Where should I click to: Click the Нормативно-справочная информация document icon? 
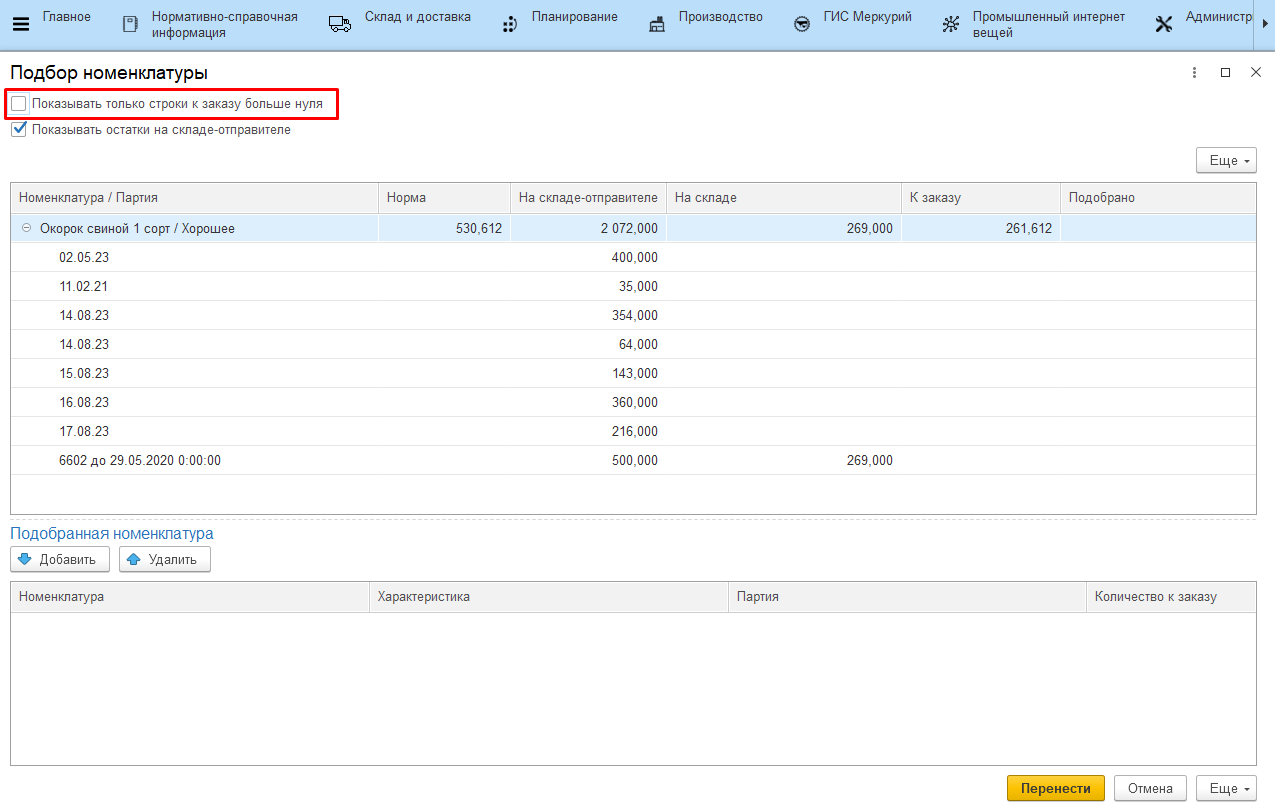pyautogui.click(x=129, y=24)
